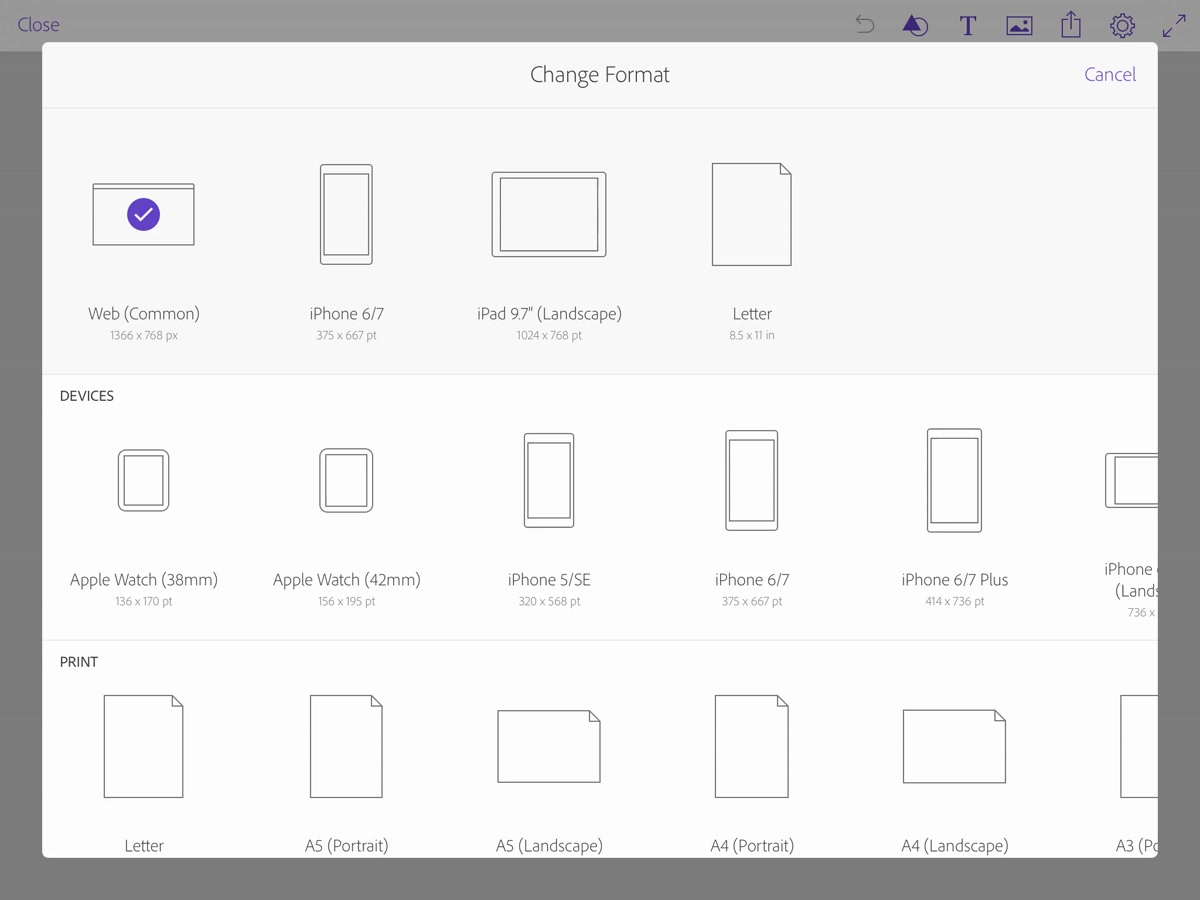The width and height of the screenshot is (1200, 900).
Task: Open the shapes tool icon
Action: 915,25
